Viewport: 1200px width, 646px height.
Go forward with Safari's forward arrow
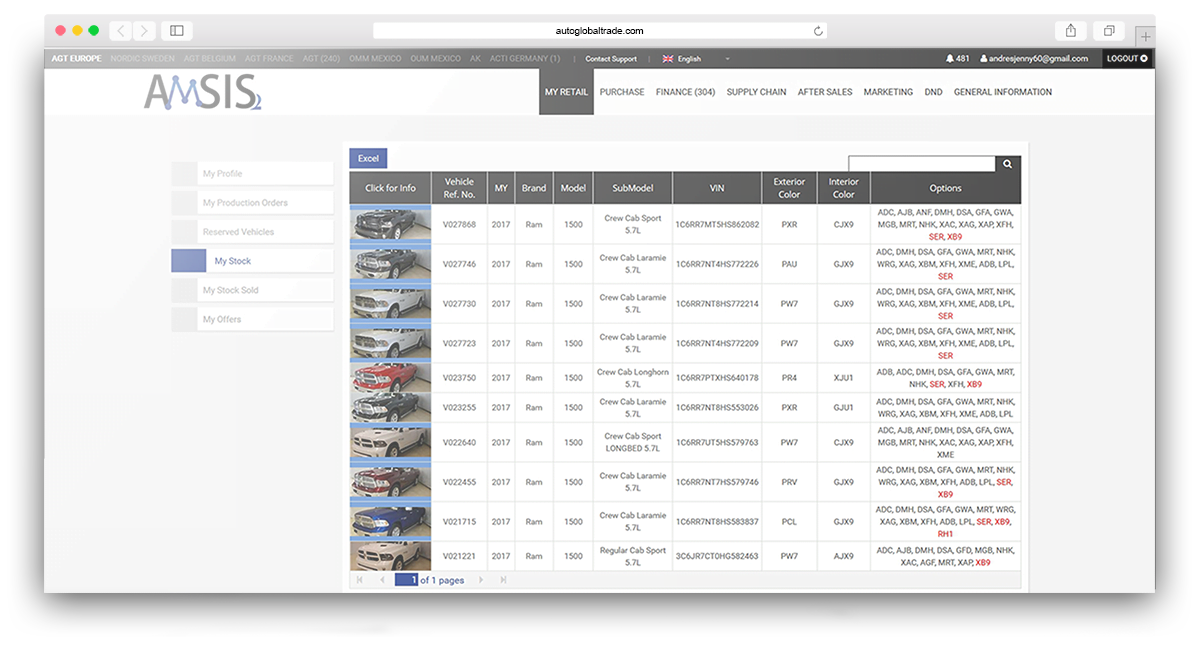(145, 31)
